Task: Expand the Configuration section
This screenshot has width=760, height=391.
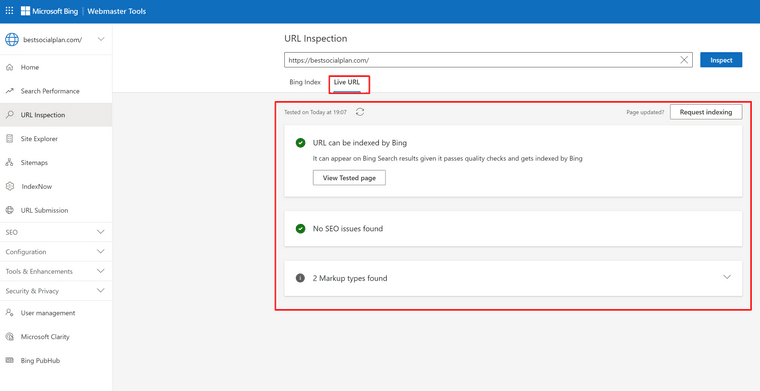Action: coord(56,251)
